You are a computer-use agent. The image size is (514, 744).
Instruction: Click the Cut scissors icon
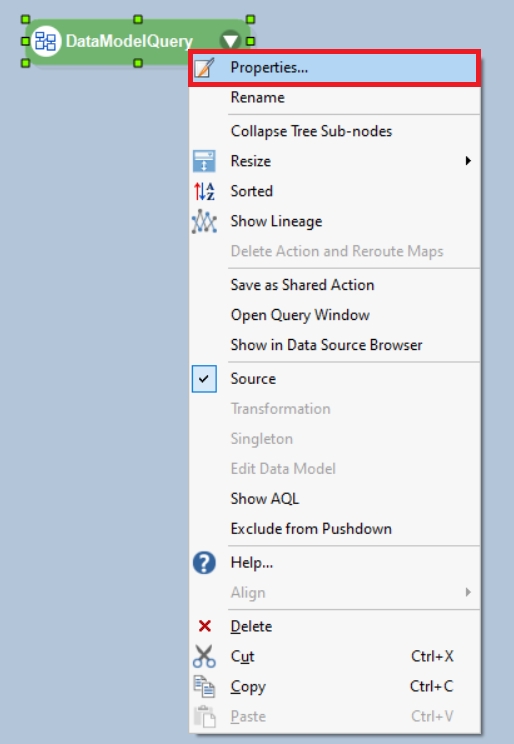(204, 656)
